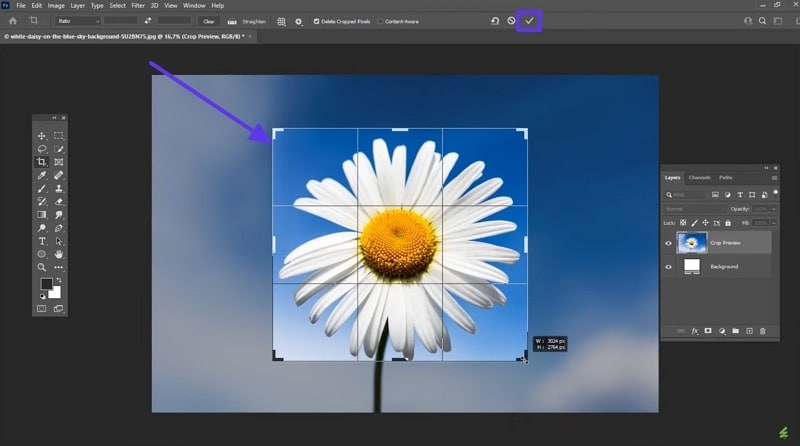This screenshot has height=446, width=800.
Task: Toggle the lock all padlock
Action: [x=728, y=223]
